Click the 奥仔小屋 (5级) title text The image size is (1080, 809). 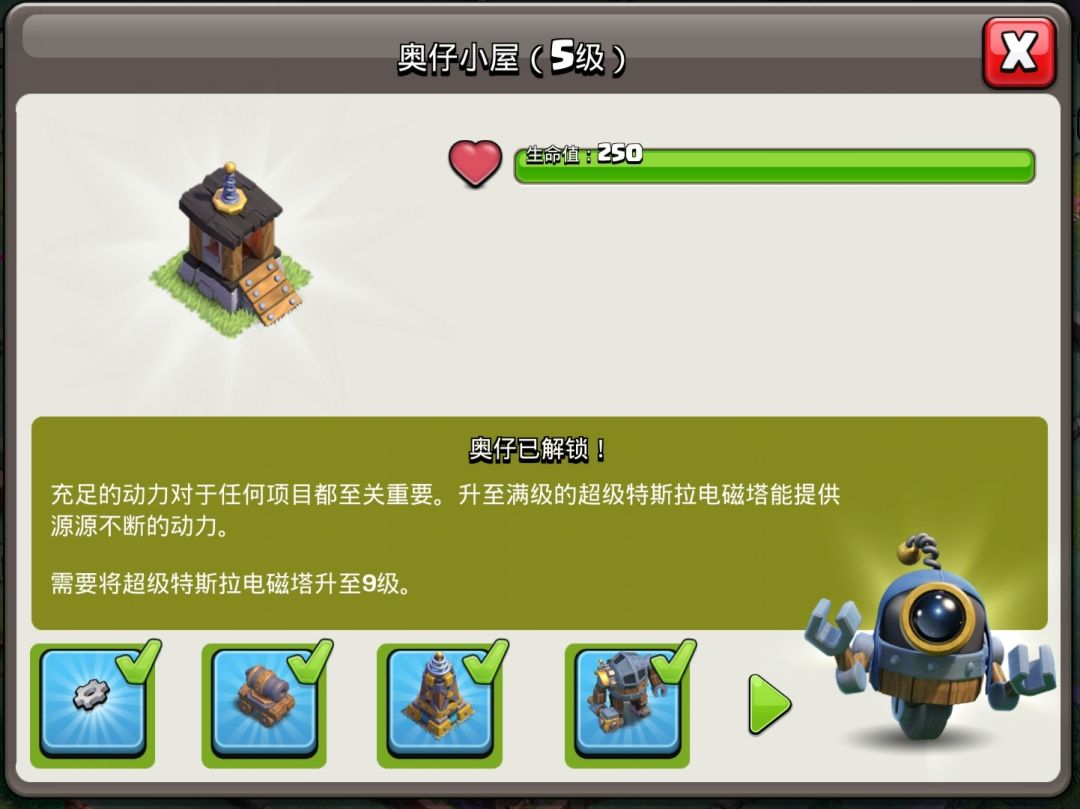[512, 57]
